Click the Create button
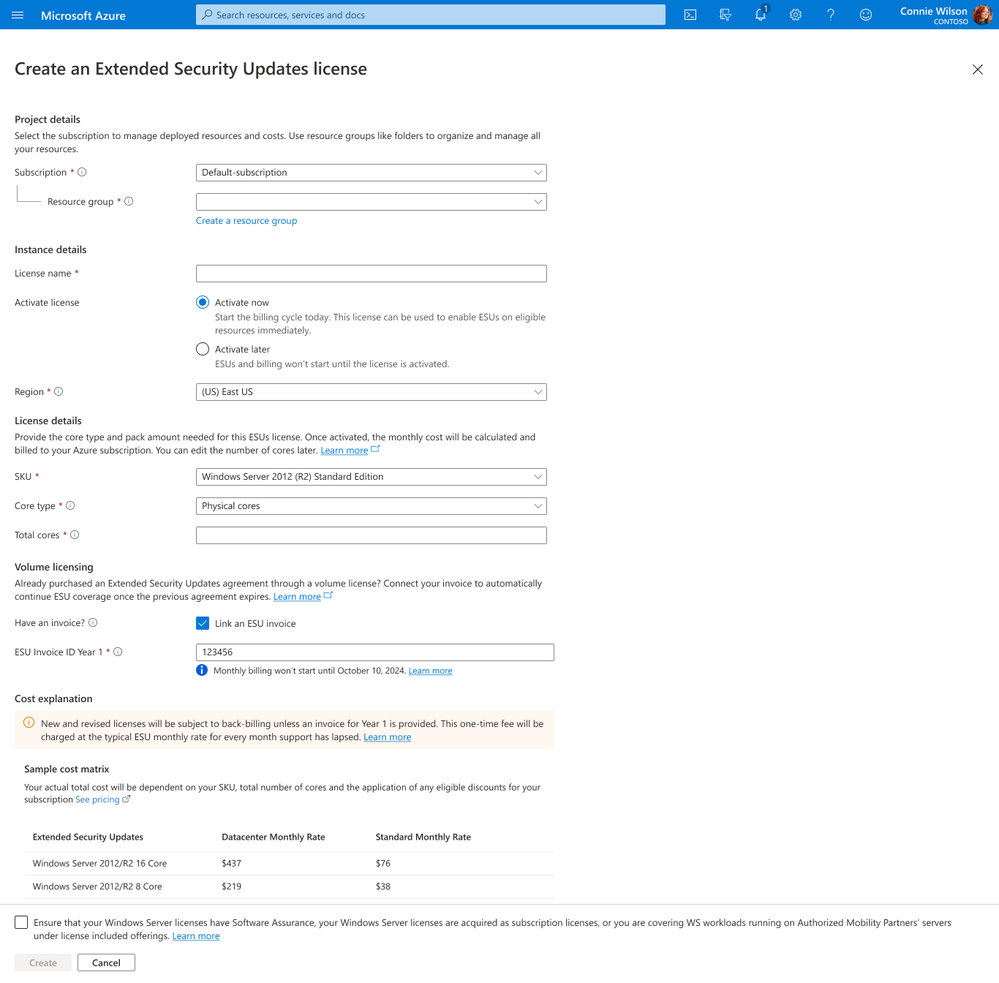This screenshot has height=983, width=999. tap(43, 963)
